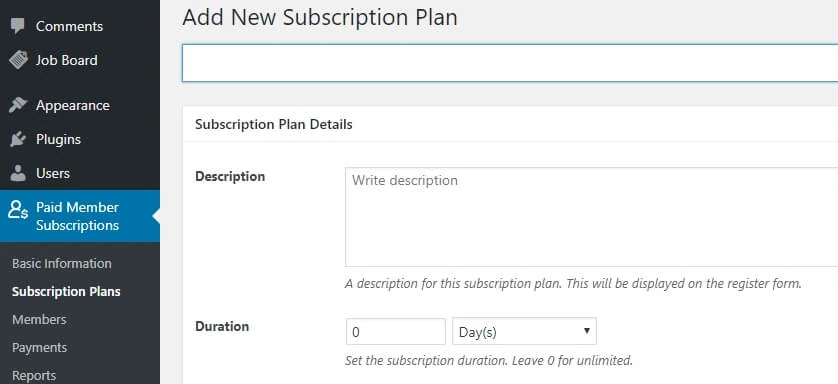Click the Comments menu label
This screenshot has width=838, height=384.
click(69, 26)
